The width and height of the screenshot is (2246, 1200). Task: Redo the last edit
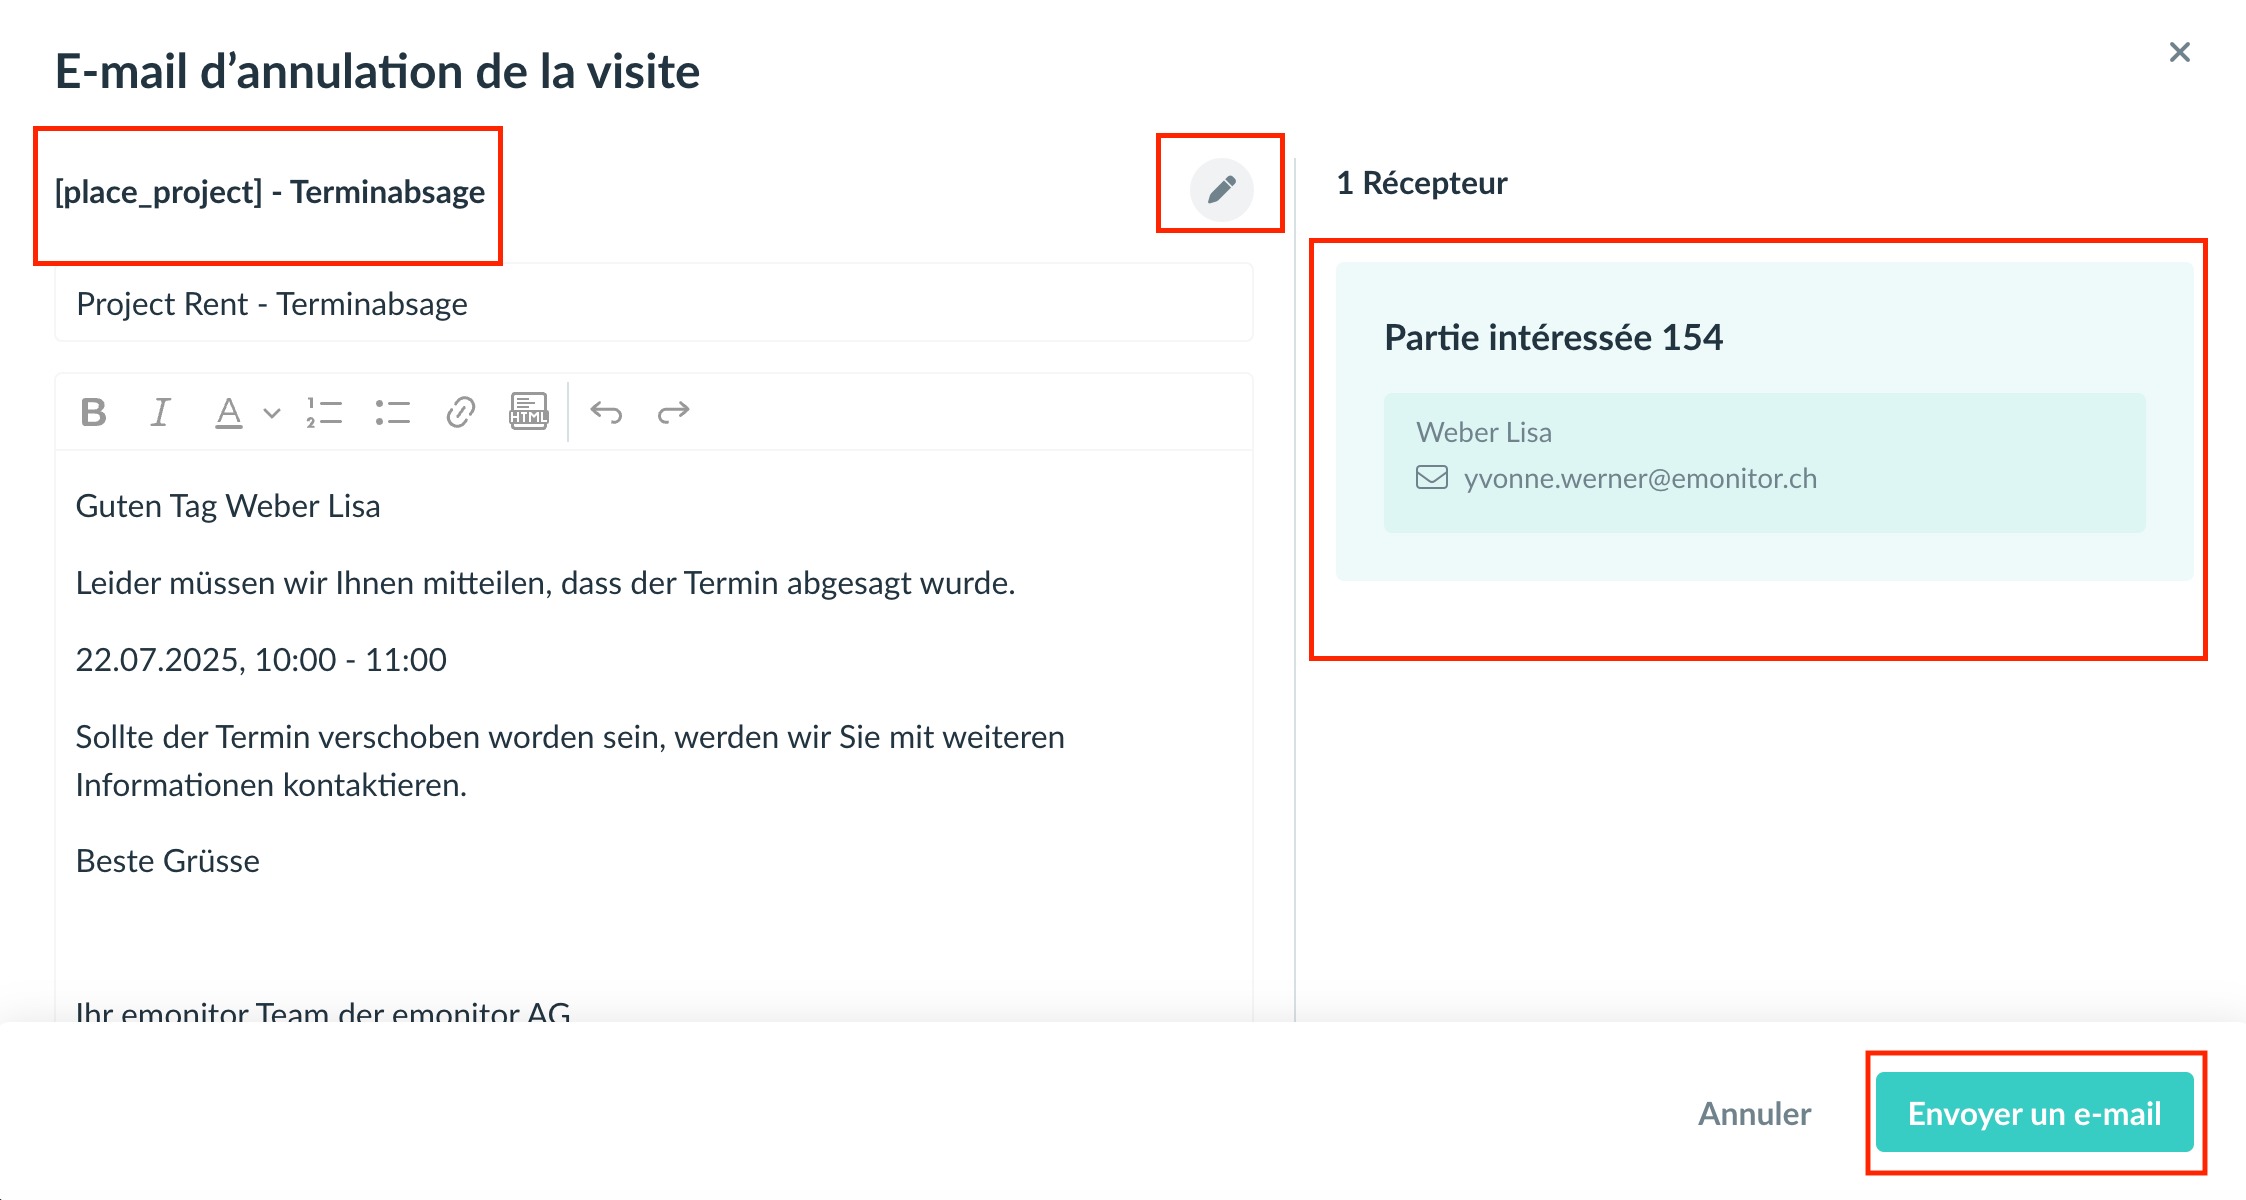coord(673,412)
